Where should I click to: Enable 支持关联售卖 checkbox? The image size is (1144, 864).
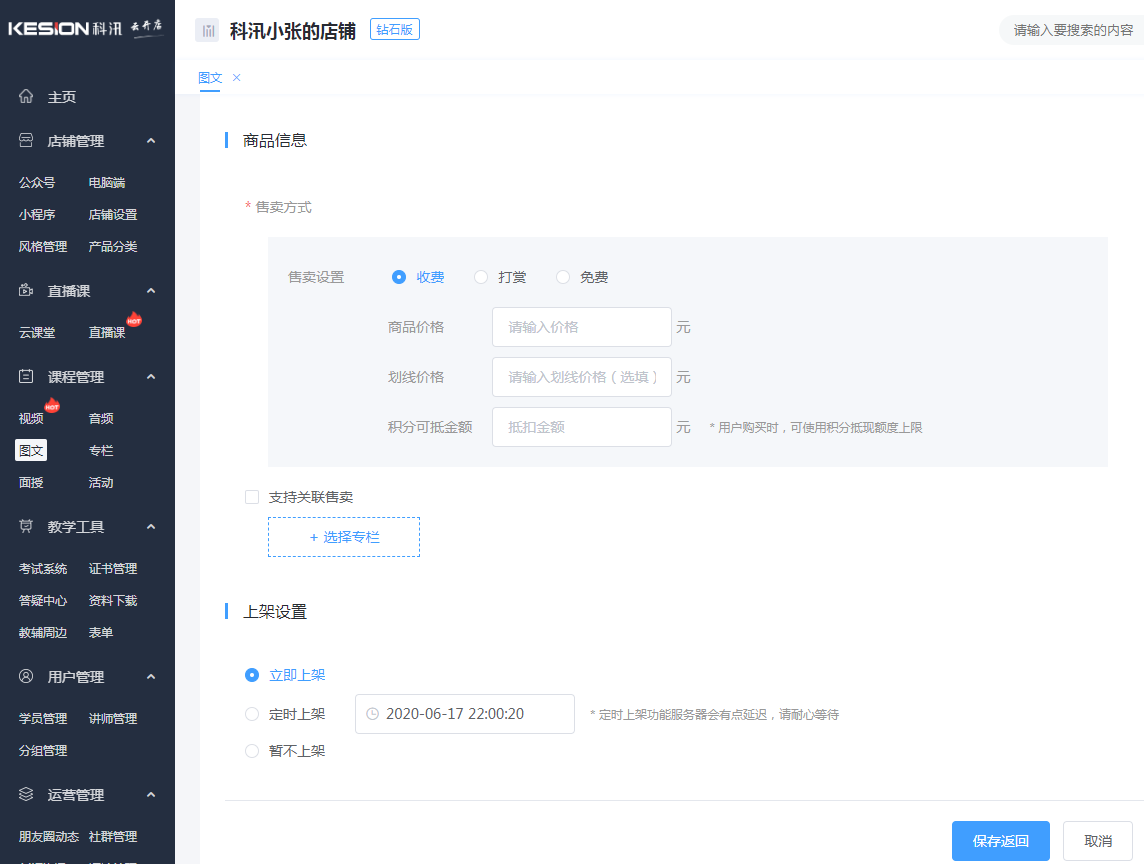[x=251, y=496]
